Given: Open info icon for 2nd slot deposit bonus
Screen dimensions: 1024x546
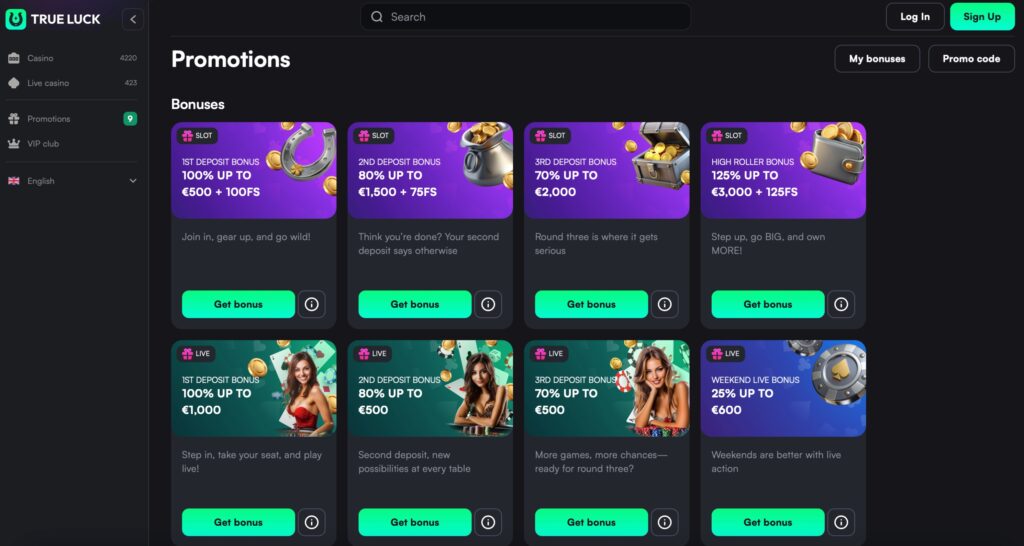Looking at the screenshot, I should click(x=488, y=304).
